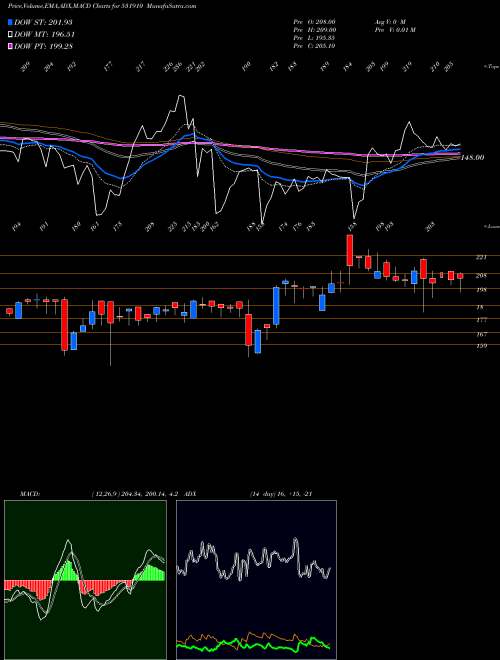Select the DOW PT: 199.28 label
The image size is (500, 660).
(x=43, y=46)
